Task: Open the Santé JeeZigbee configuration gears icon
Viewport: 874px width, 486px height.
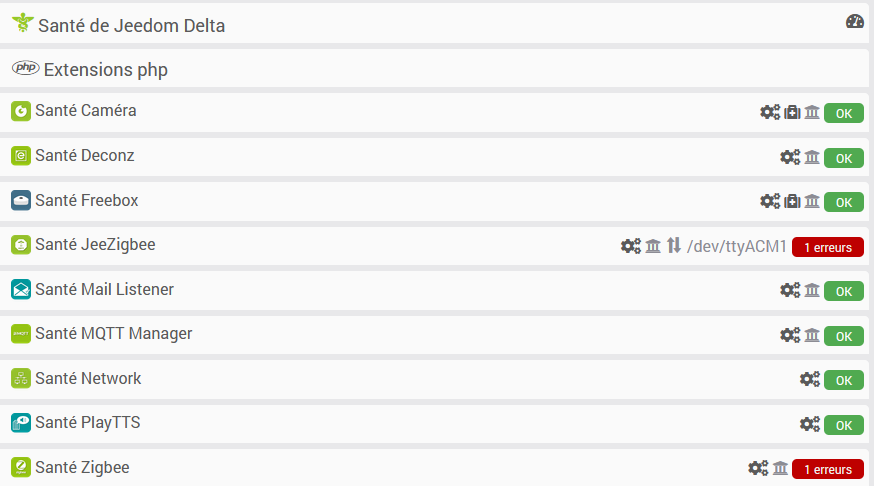Action: tap(631, 246)
